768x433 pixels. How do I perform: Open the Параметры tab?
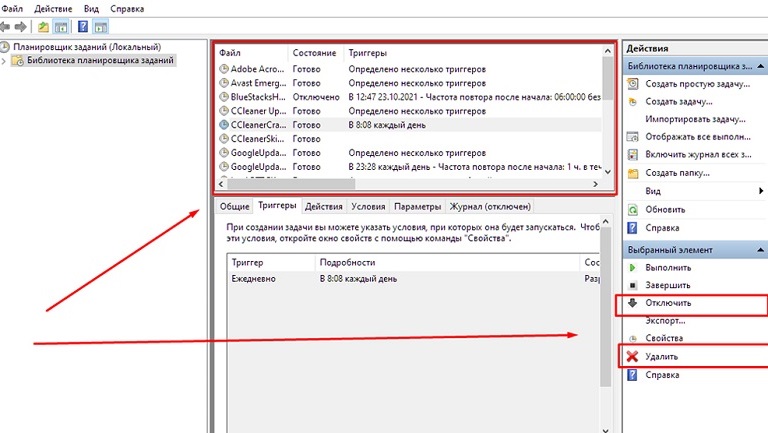click(417, 206)
